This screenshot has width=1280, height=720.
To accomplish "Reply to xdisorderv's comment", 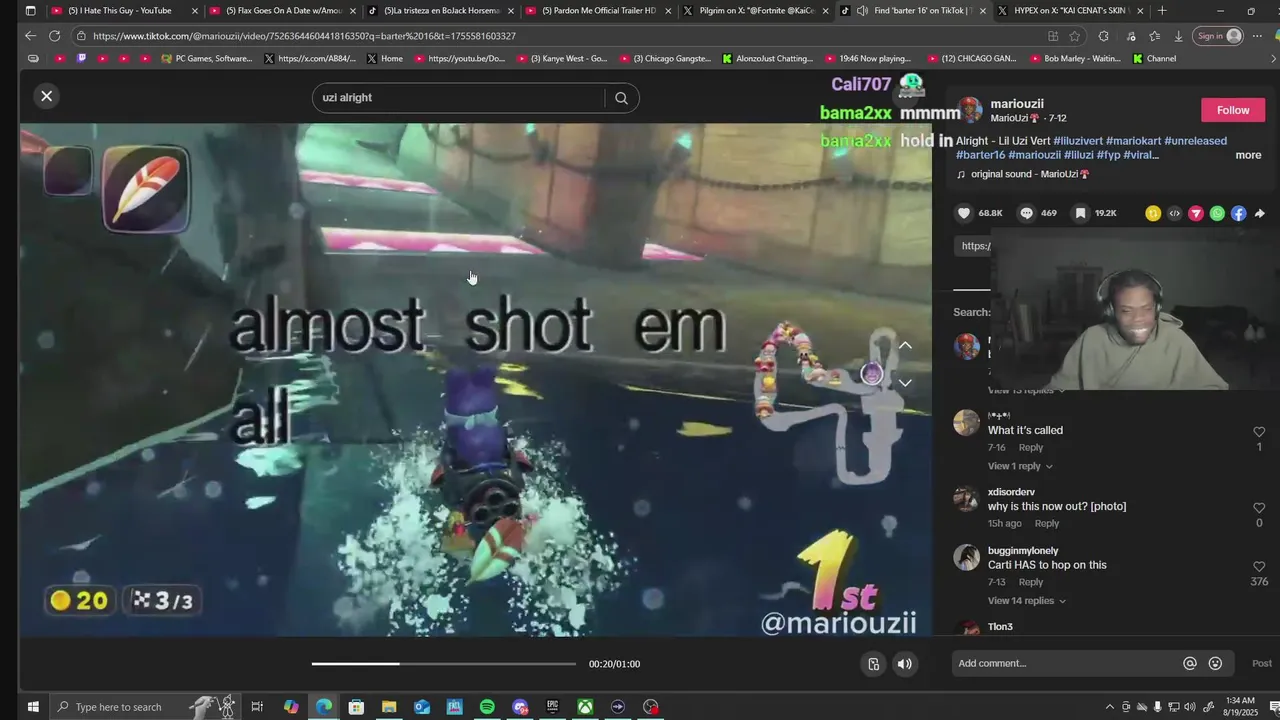I will pos(1046,523).
